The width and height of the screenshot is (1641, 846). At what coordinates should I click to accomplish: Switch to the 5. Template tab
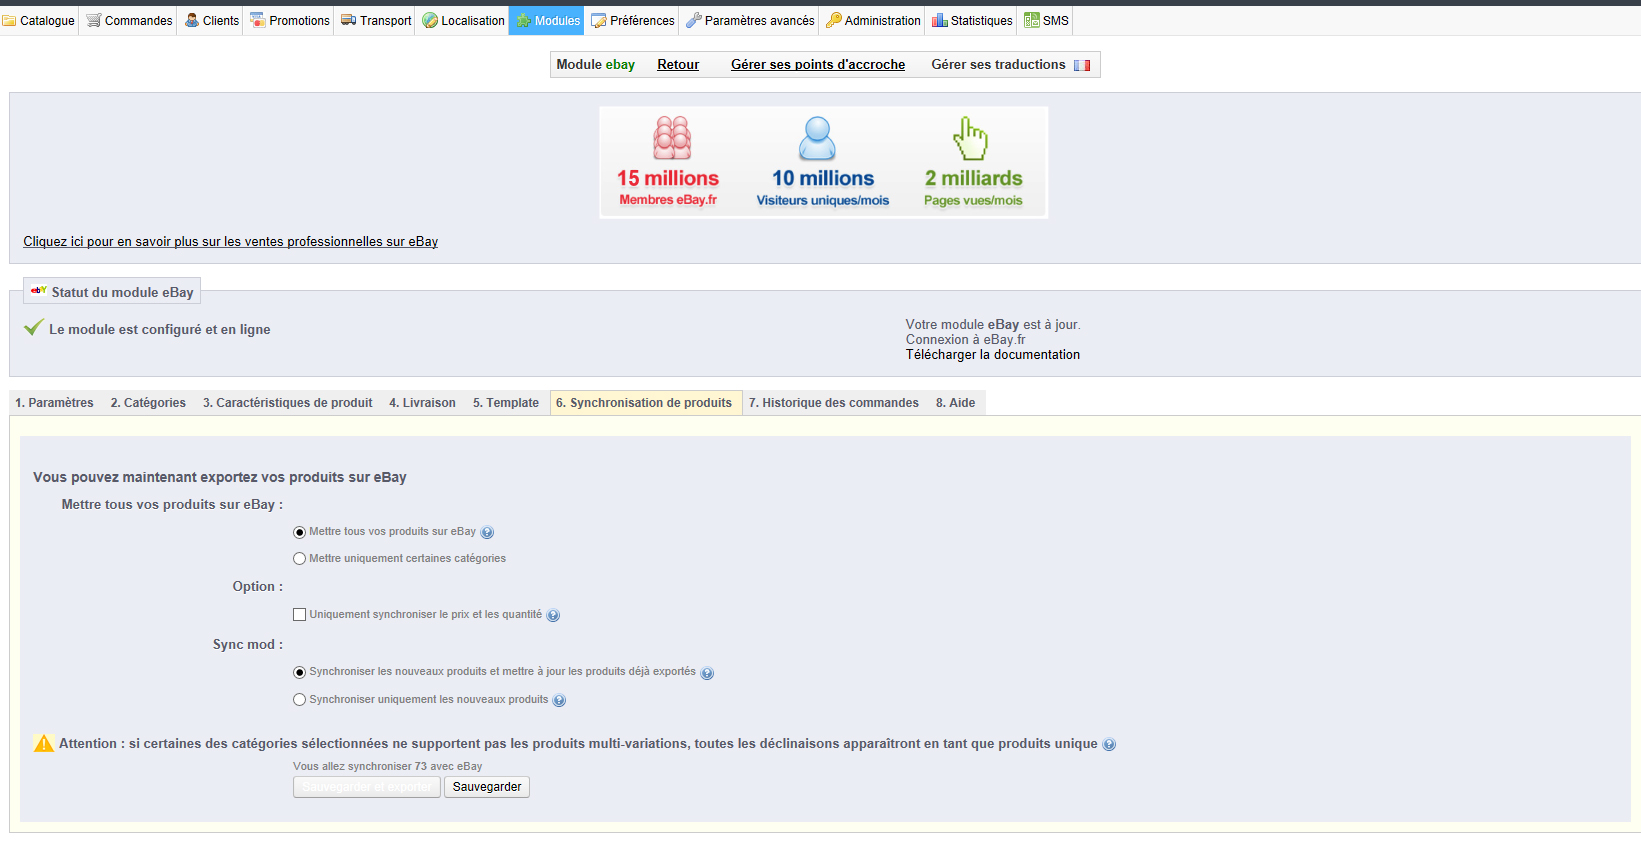[x=506, y=403]
